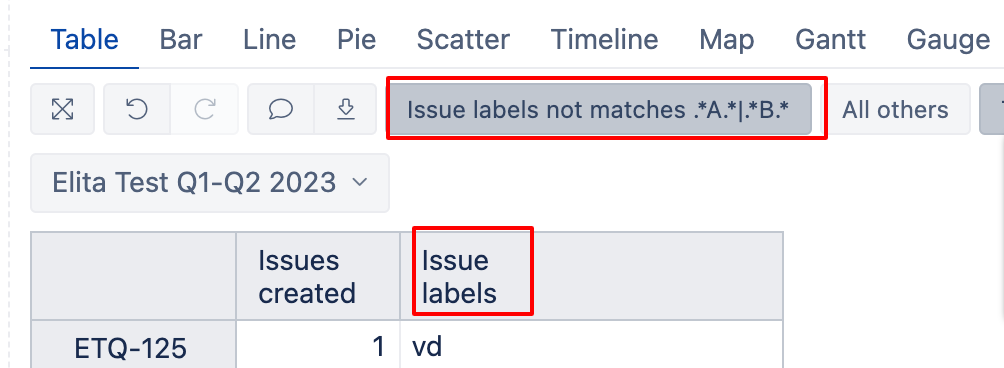Switch to the Scatter tab
This screenshot has height=368, width=1004.
point(463,40)
